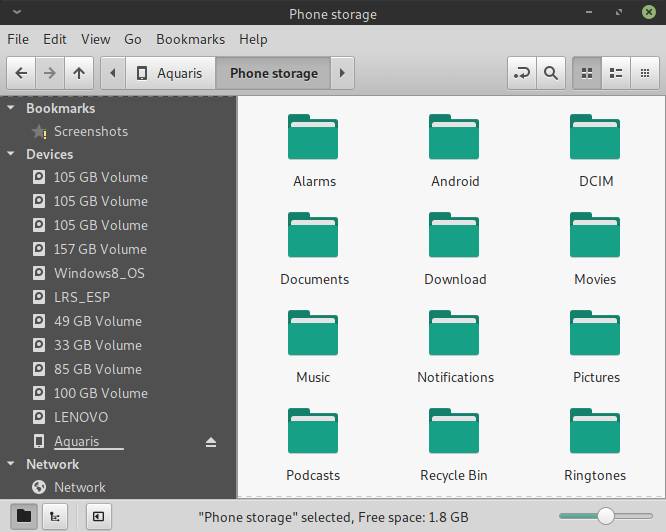Open the search magnifier tool
The width and height of the screenshot is (666, 532).
(x=550, y=73)
